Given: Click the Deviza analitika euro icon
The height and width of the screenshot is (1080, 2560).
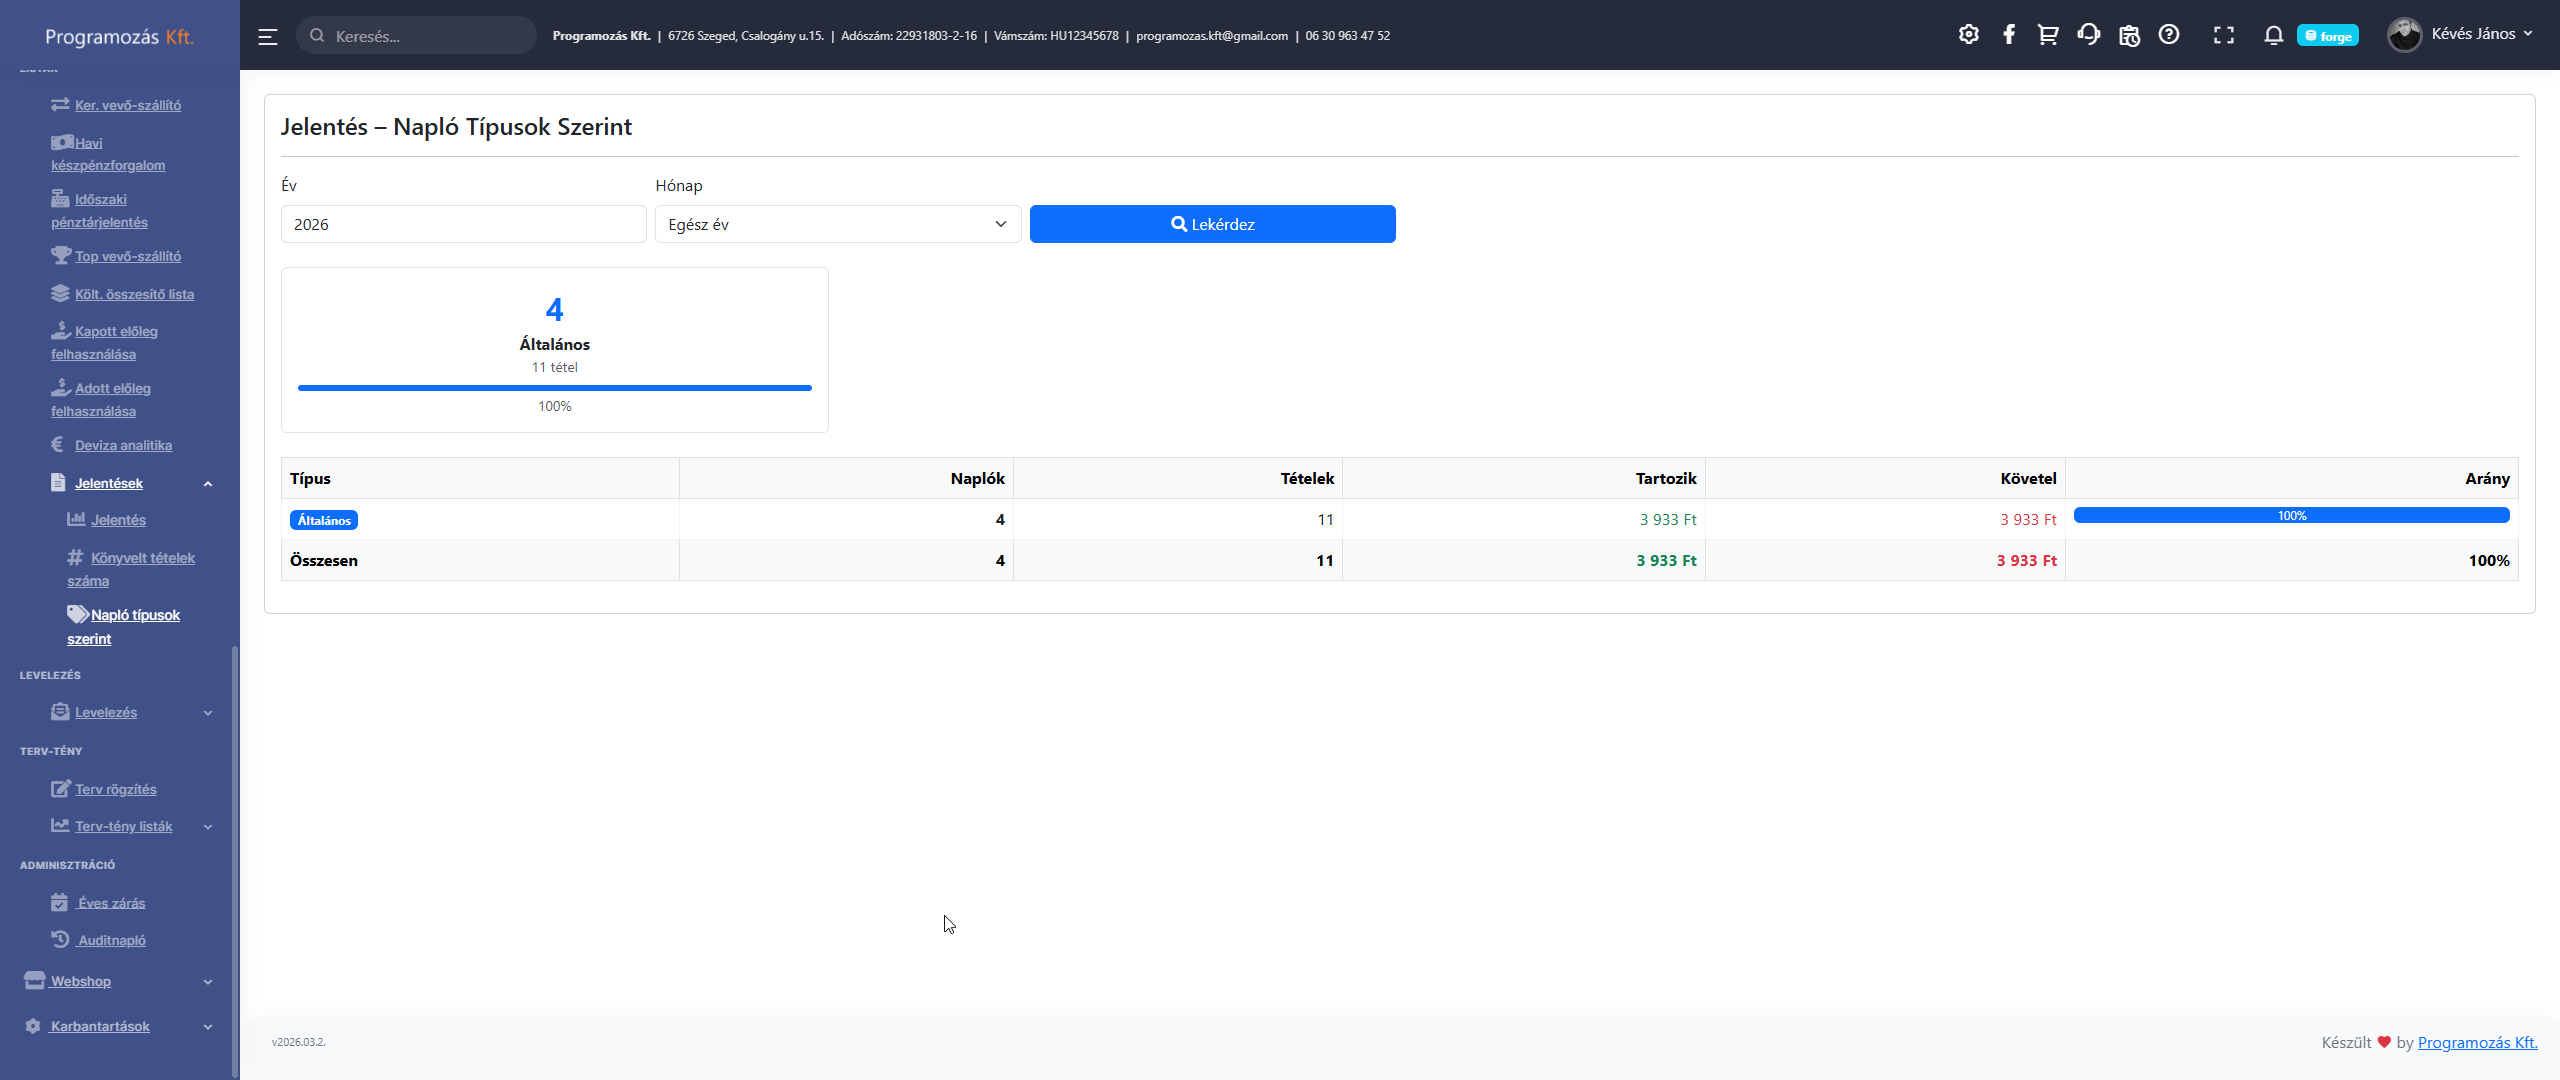Looking at the screenshot, I should tap(57, 444).
